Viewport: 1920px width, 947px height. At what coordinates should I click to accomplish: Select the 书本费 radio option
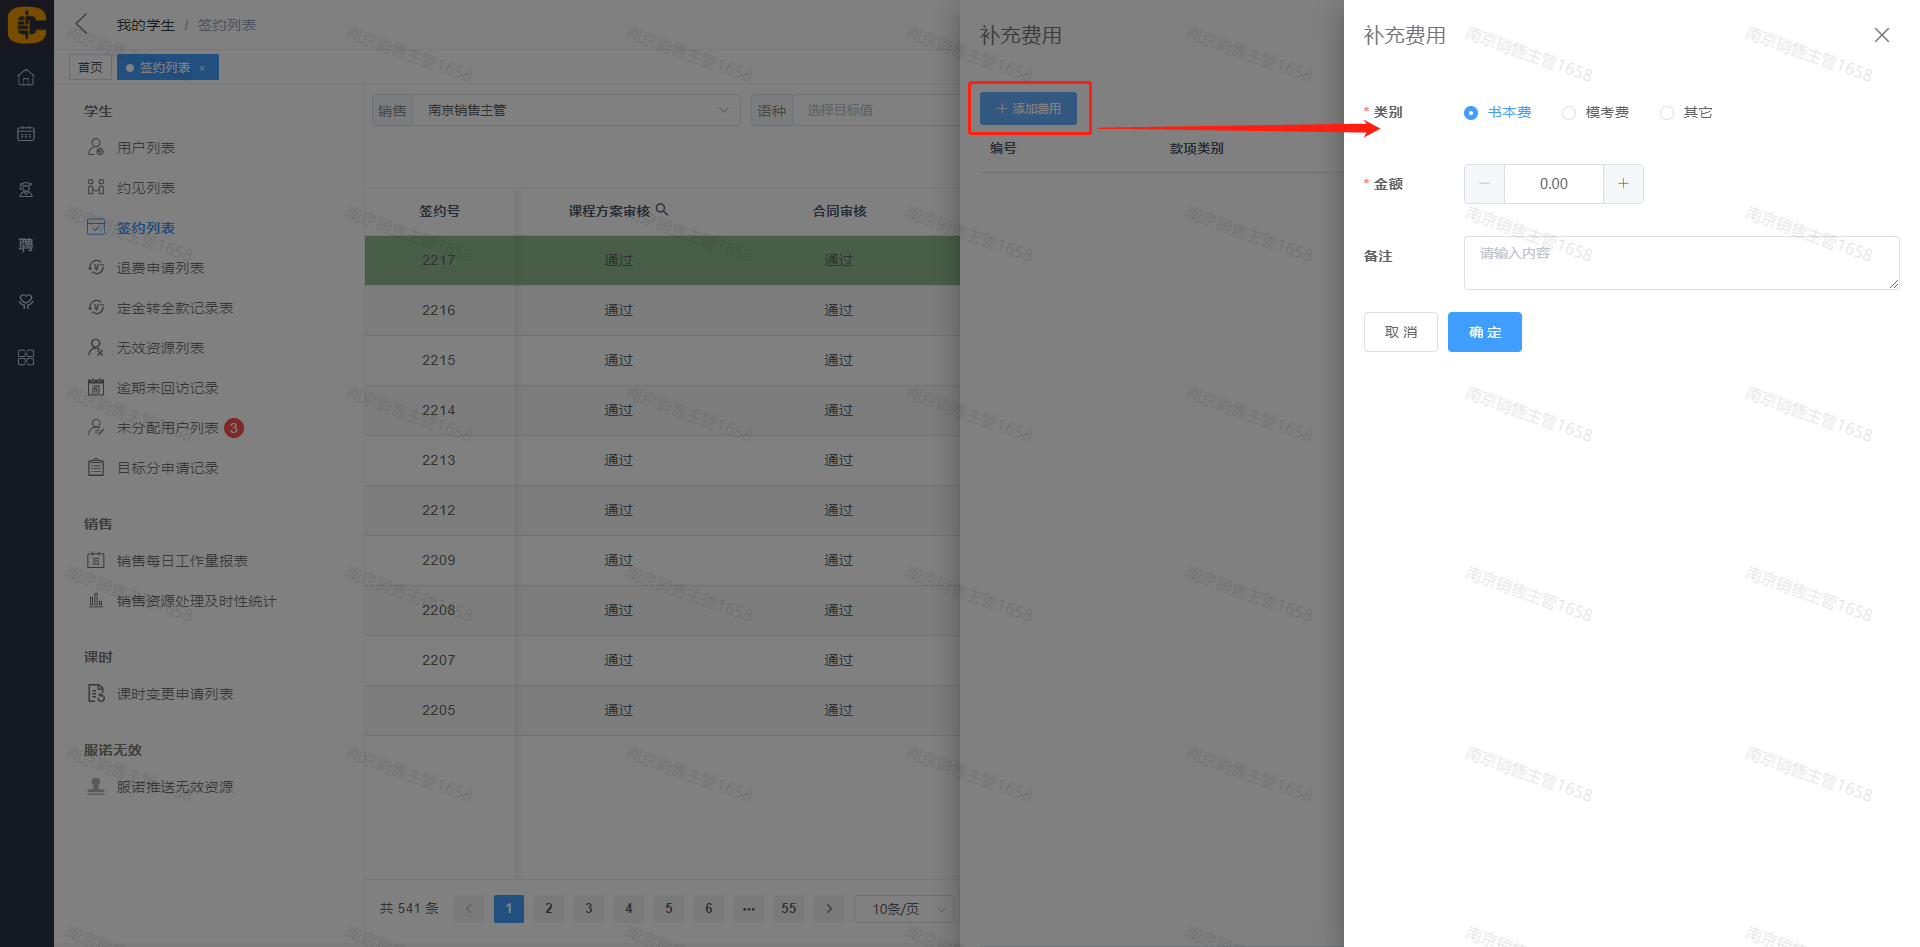coord(1471,113)
